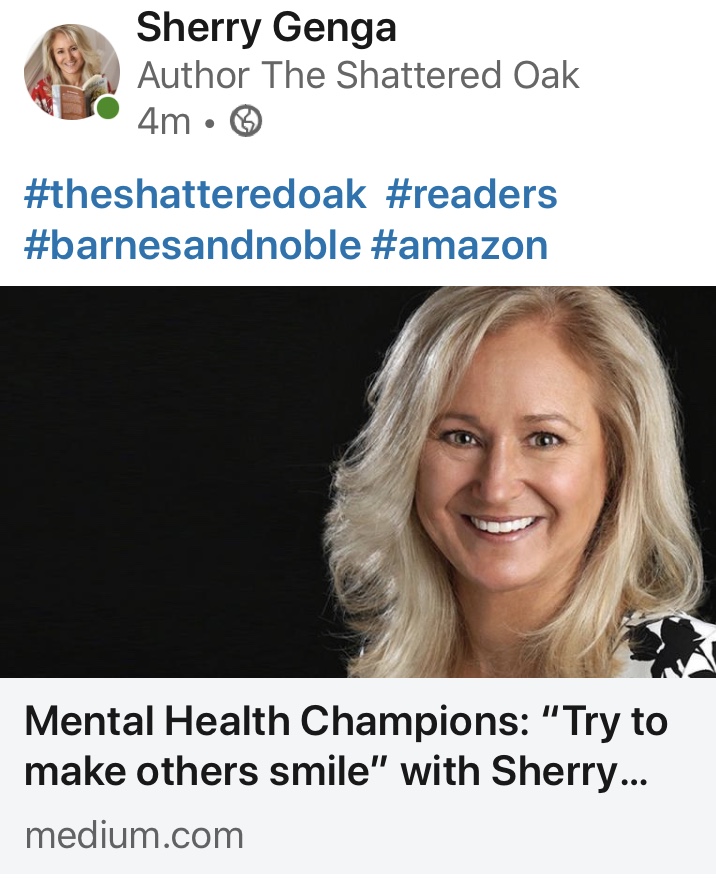Click the globe public visibility icon
716x891 pixels.
click(245, 121)
